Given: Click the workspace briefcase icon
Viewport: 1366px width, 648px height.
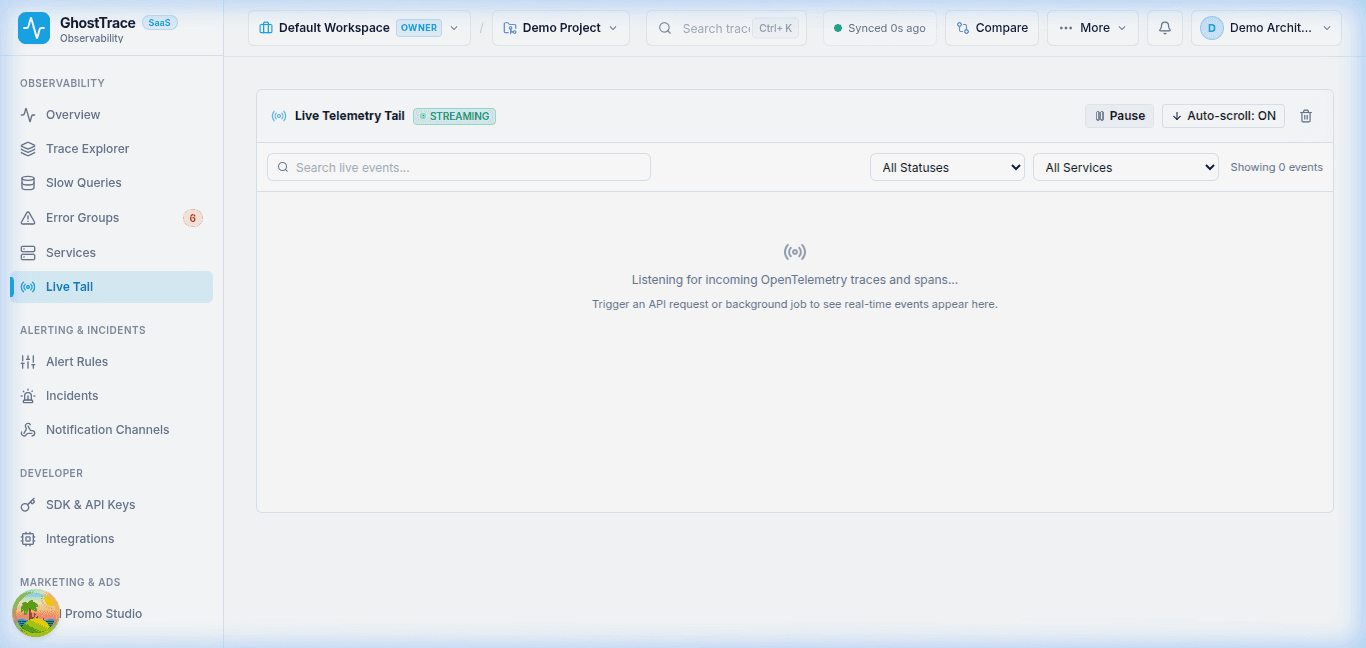Looking at the screenshot, I should [x=266, y=28].
